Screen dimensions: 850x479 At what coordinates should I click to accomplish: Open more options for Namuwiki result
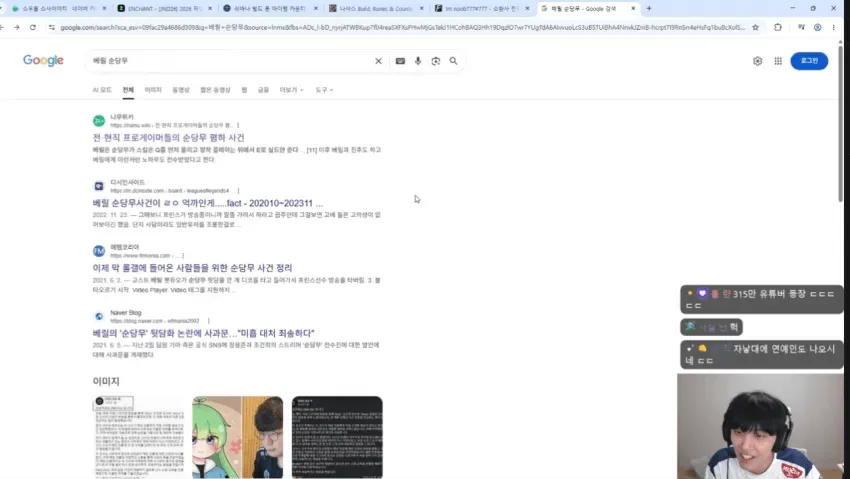click(238, 125)
